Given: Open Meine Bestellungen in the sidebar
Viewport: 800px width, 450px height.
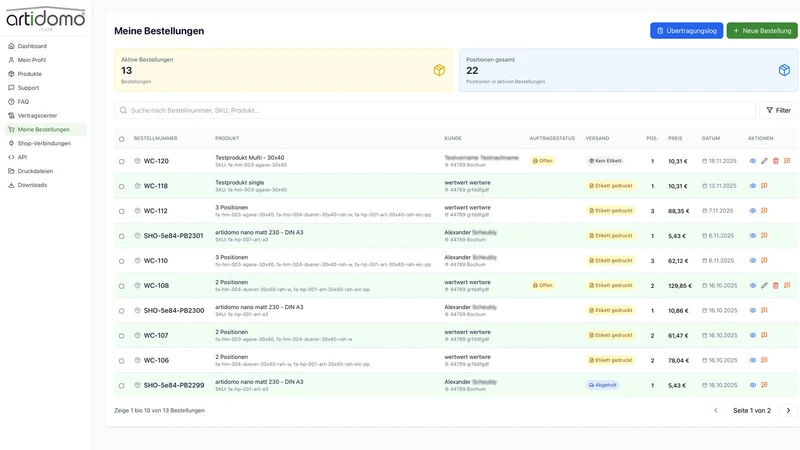Looking at the screenshot, I should (45, 129).
